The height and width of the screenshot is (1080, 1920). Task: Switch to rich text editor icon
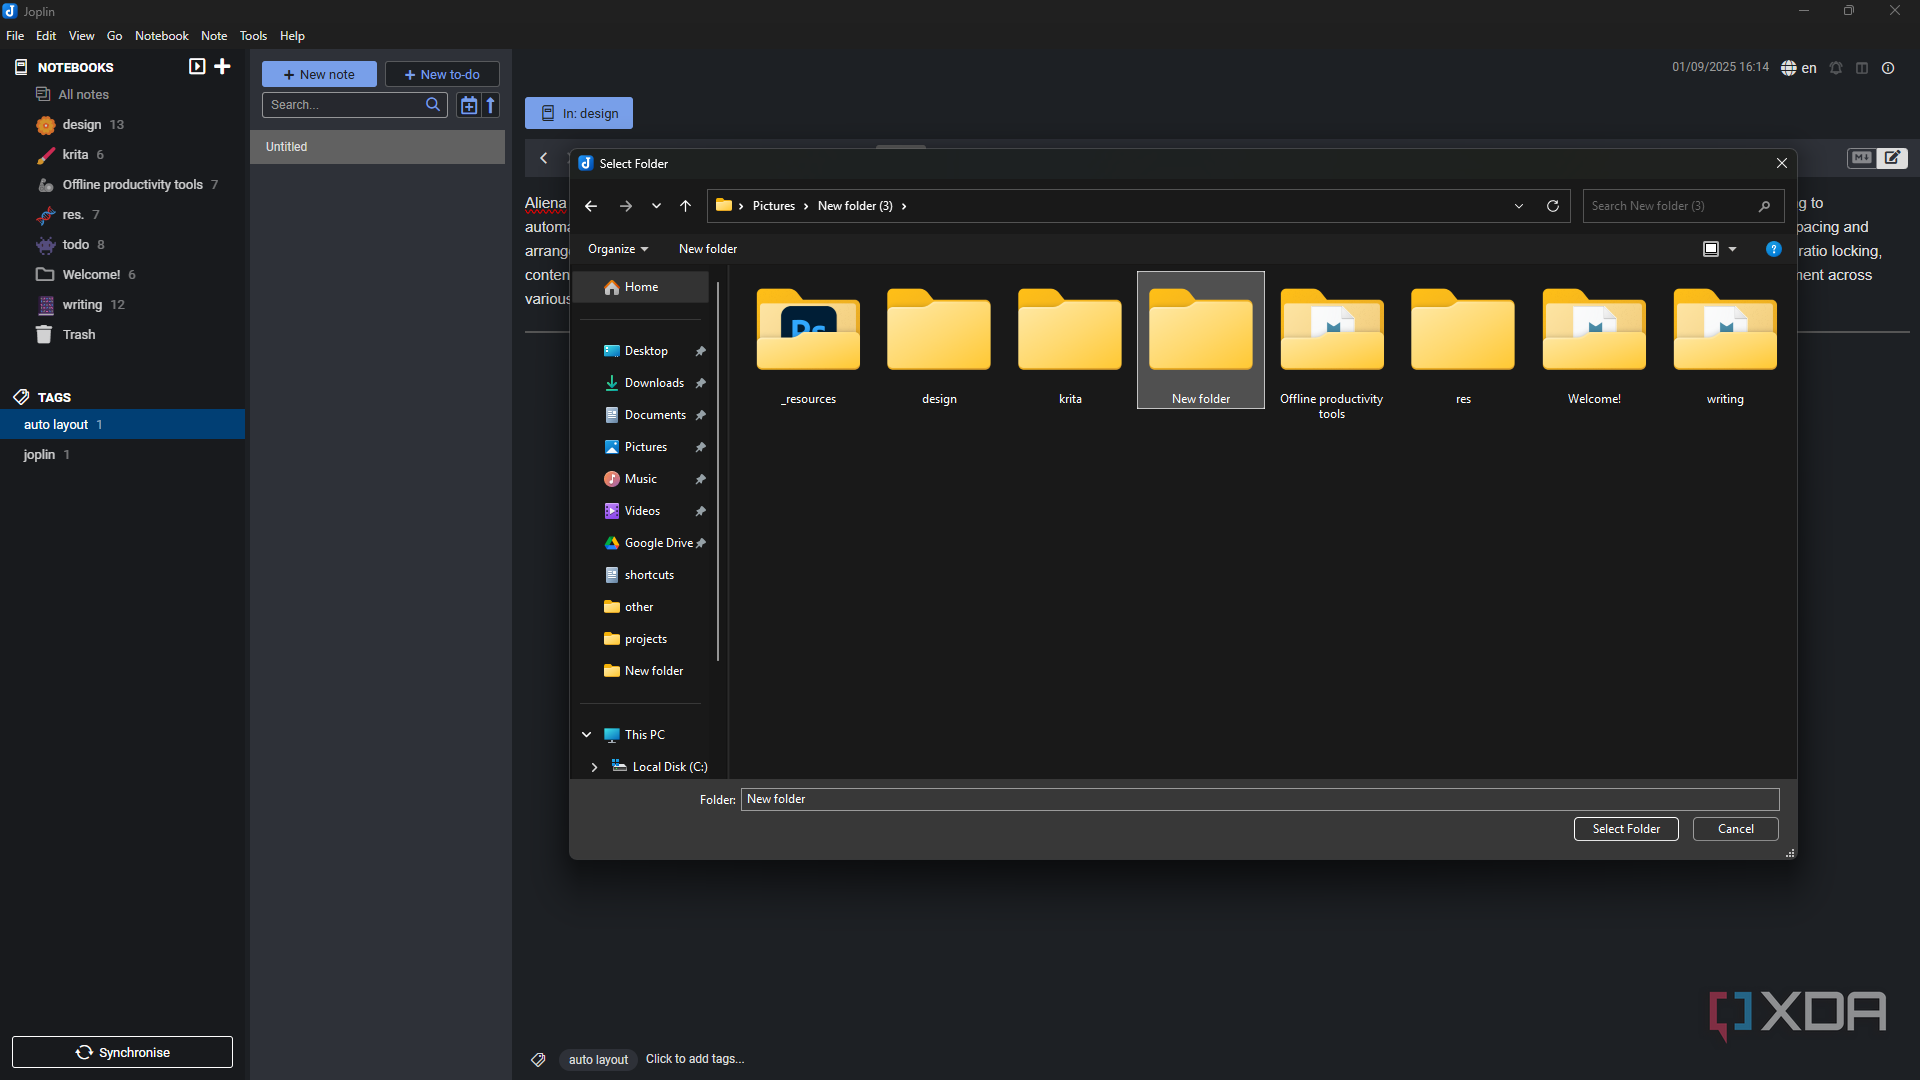pos(1892,158)
